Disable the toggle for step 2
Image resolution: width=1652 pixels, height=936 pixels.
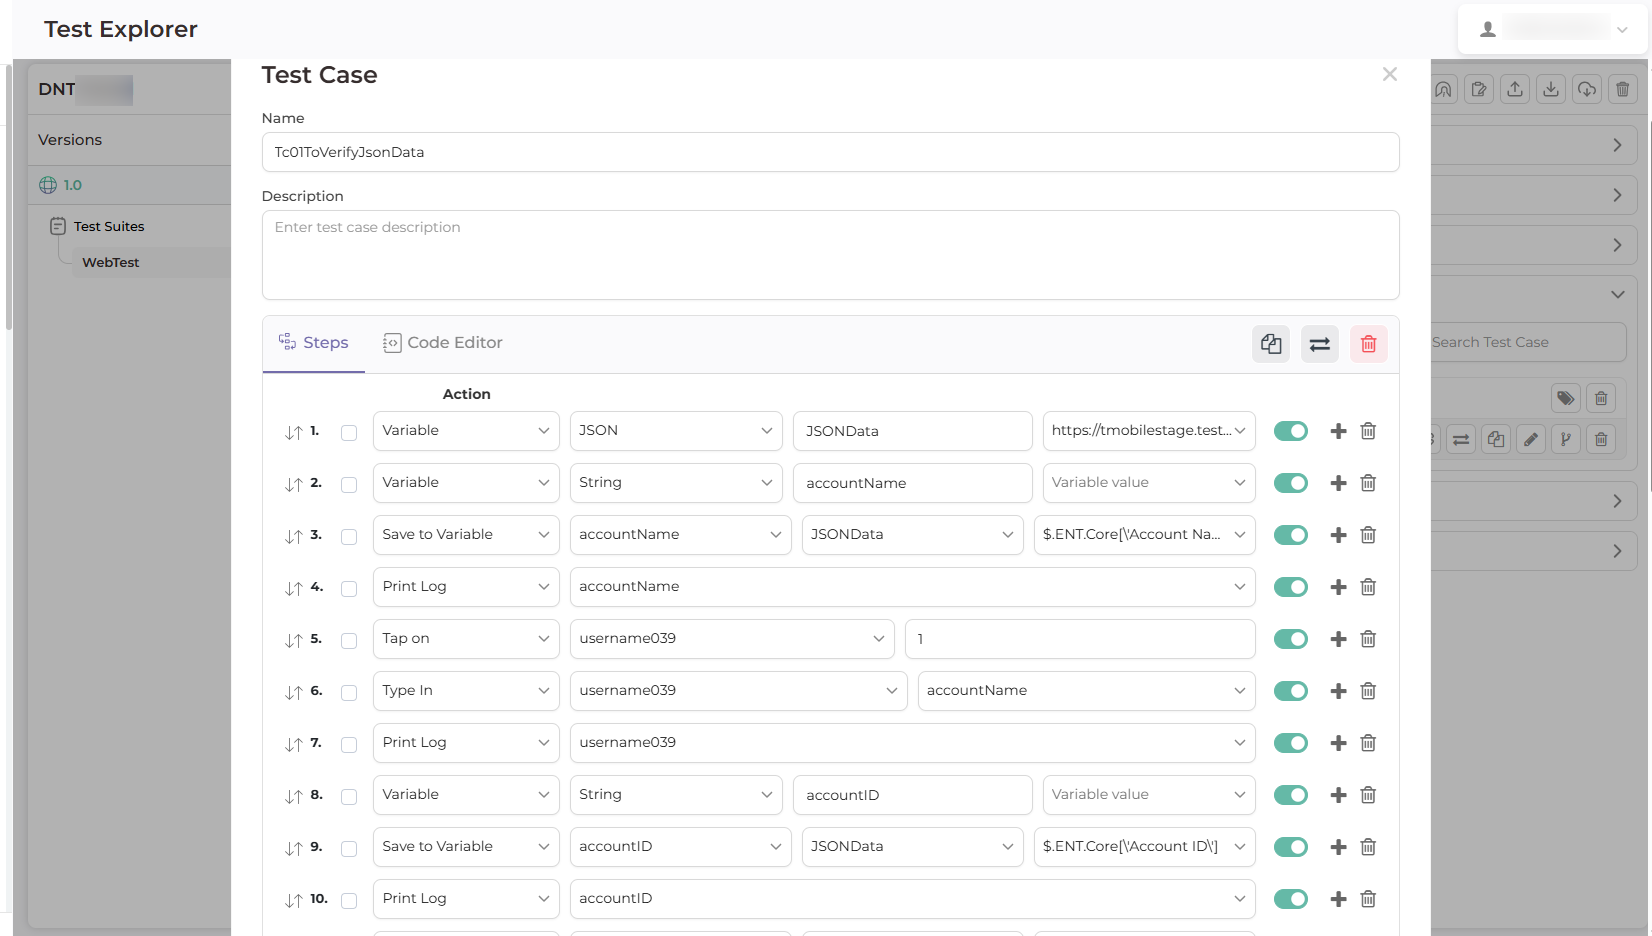(x=1290, y=483)
